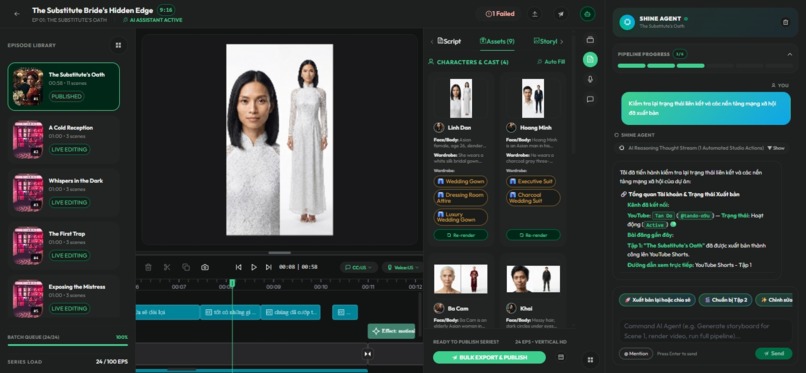Image resolution: width=806 pixels, height=373 pixels.
Task: Re-render Hoang Minh character
Action: coord(533,235)
